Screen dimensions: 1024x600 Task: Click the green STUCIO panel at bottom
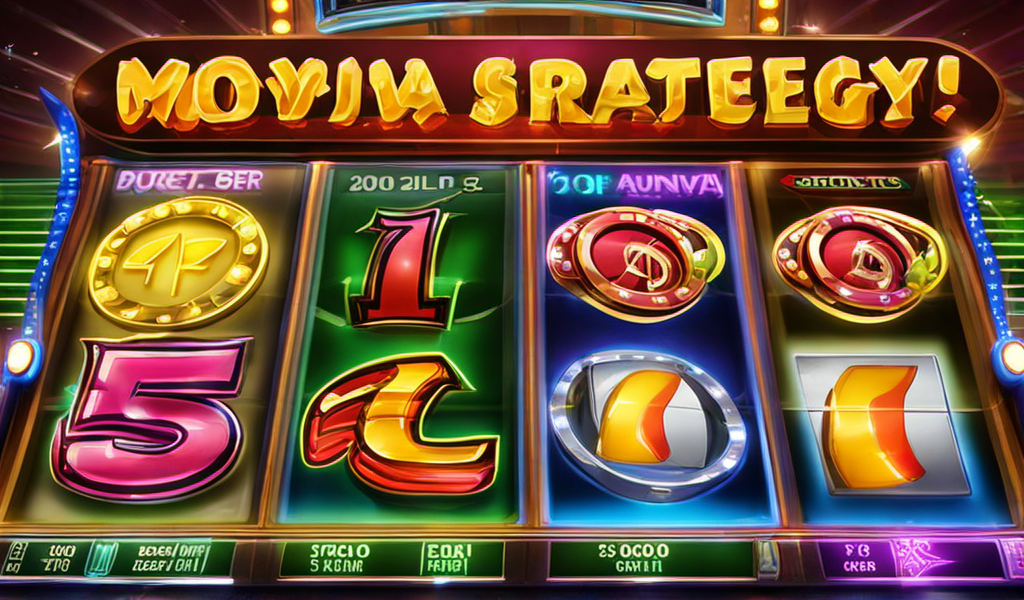click(392, 560)
